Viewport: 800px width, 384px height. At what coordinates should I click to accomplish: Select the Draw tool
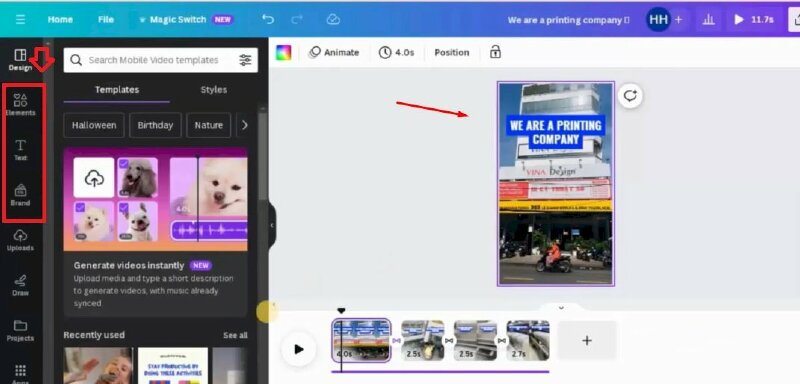[x=20, y=286]
